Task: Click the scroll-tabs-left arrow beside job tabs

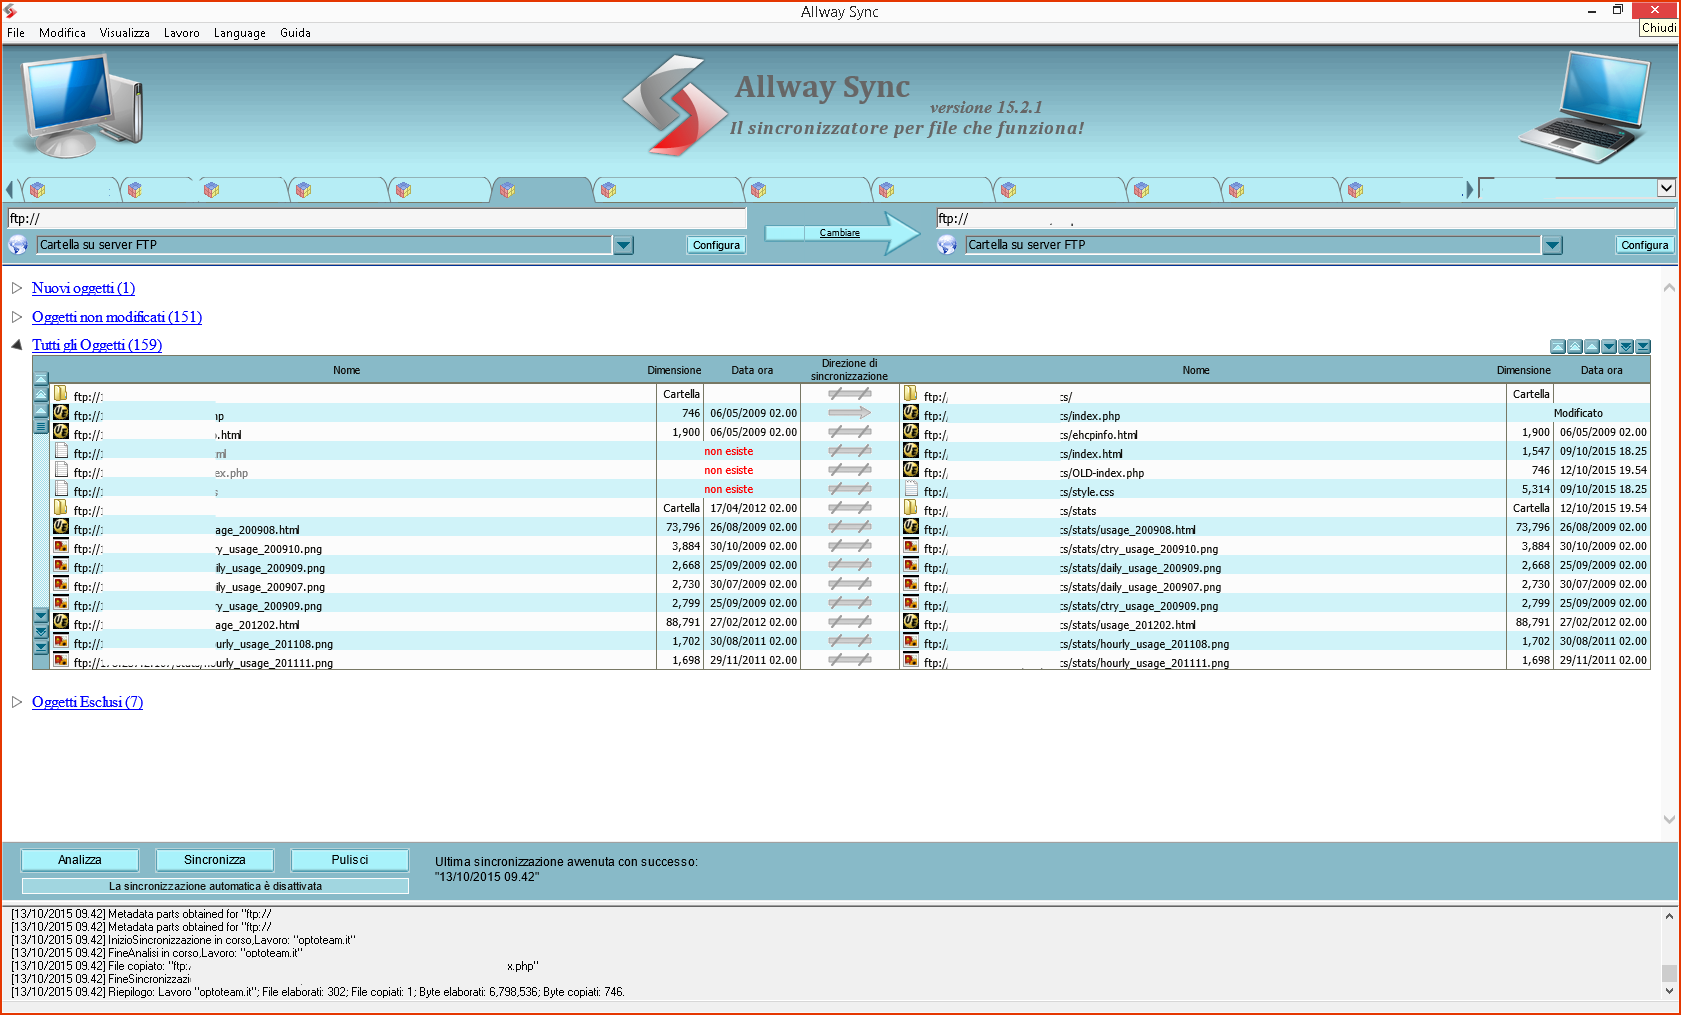Action: tap(9, 189)
